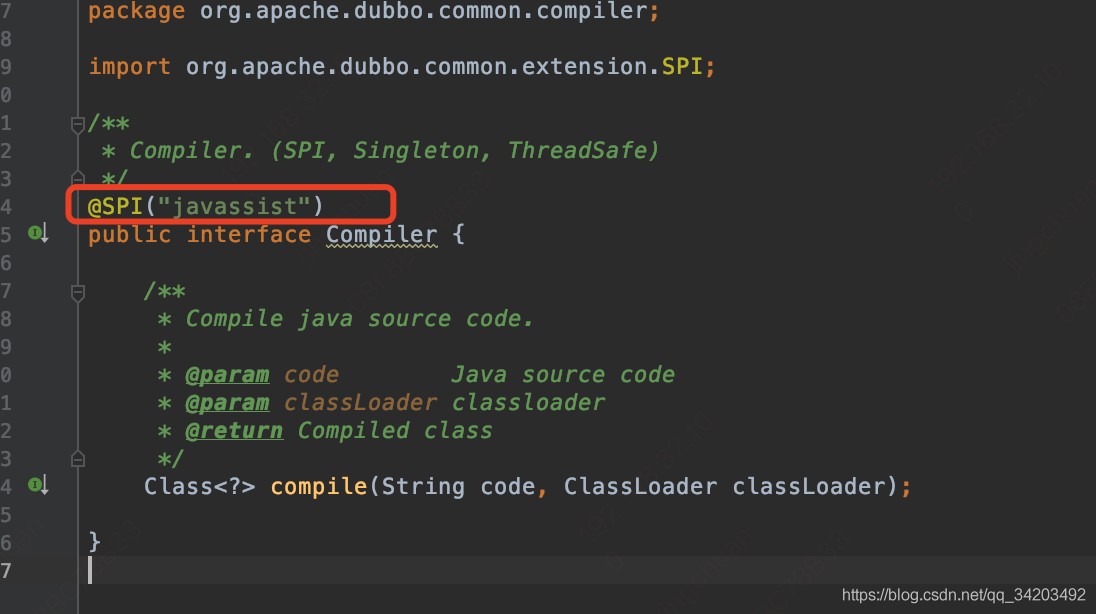Click the ClassLoader parameter type

tap(640, 487)
